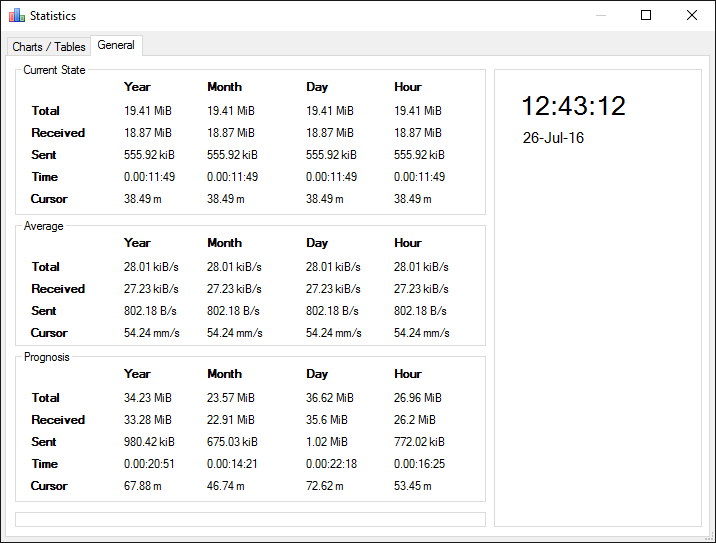The height and width of the screenshot is (543, 716).
Task: Click the 0.00:16:25 time prognosis
Action: click(x=419, y=464)
